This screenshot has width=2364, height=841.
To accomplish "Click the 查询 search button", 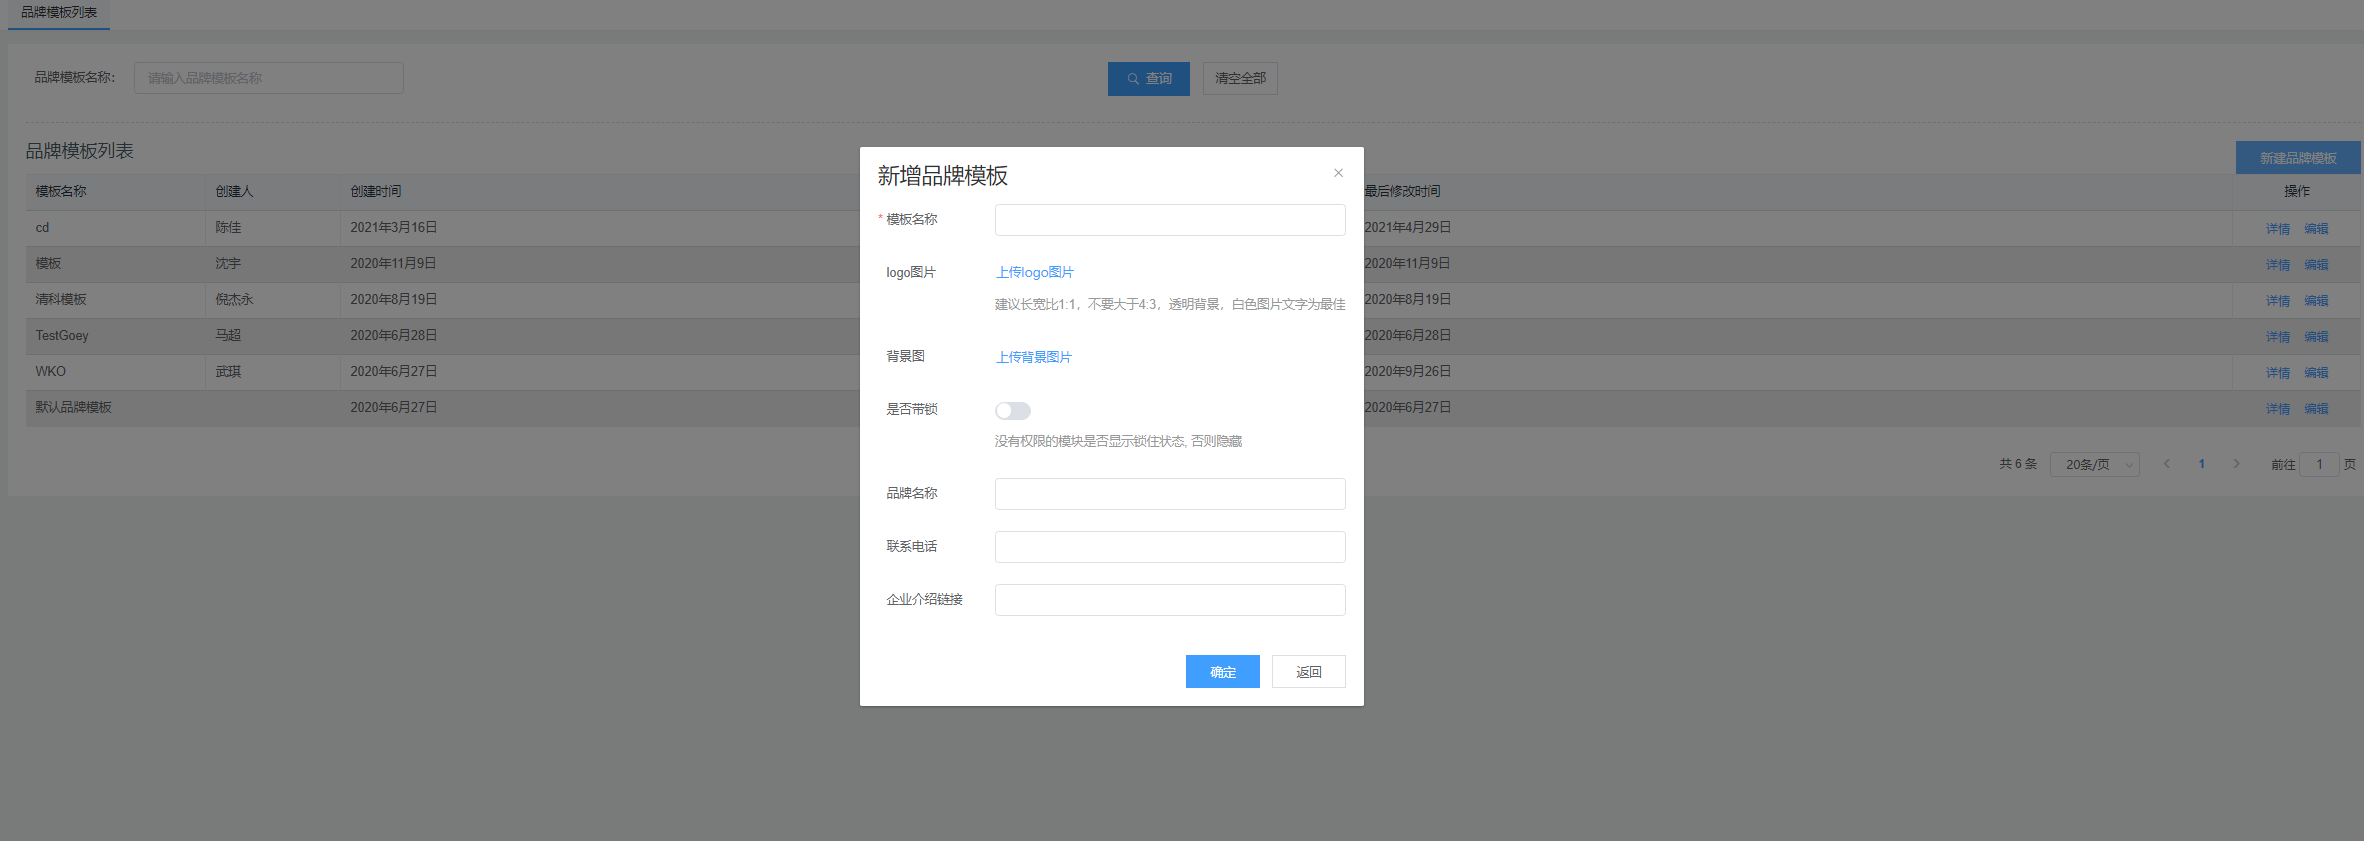I will [x=1148, y=79].
